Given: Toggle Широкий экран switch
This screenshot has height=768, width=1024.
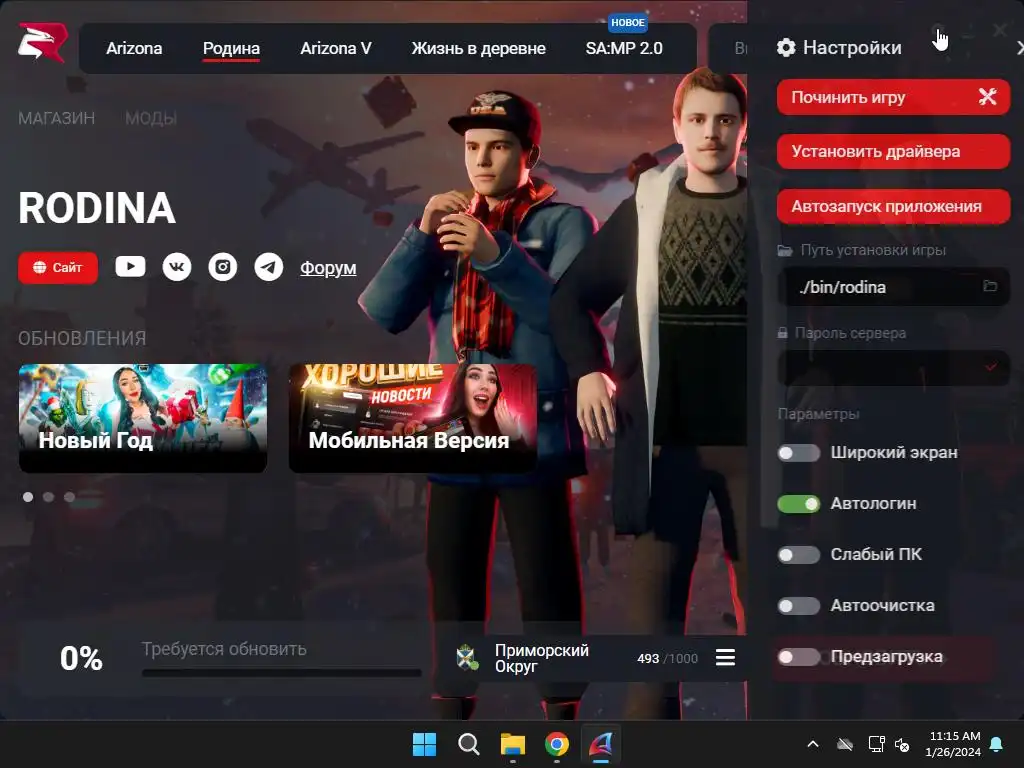Looking at the screenshot, I should pyautogui.click(x=799, y=453).
